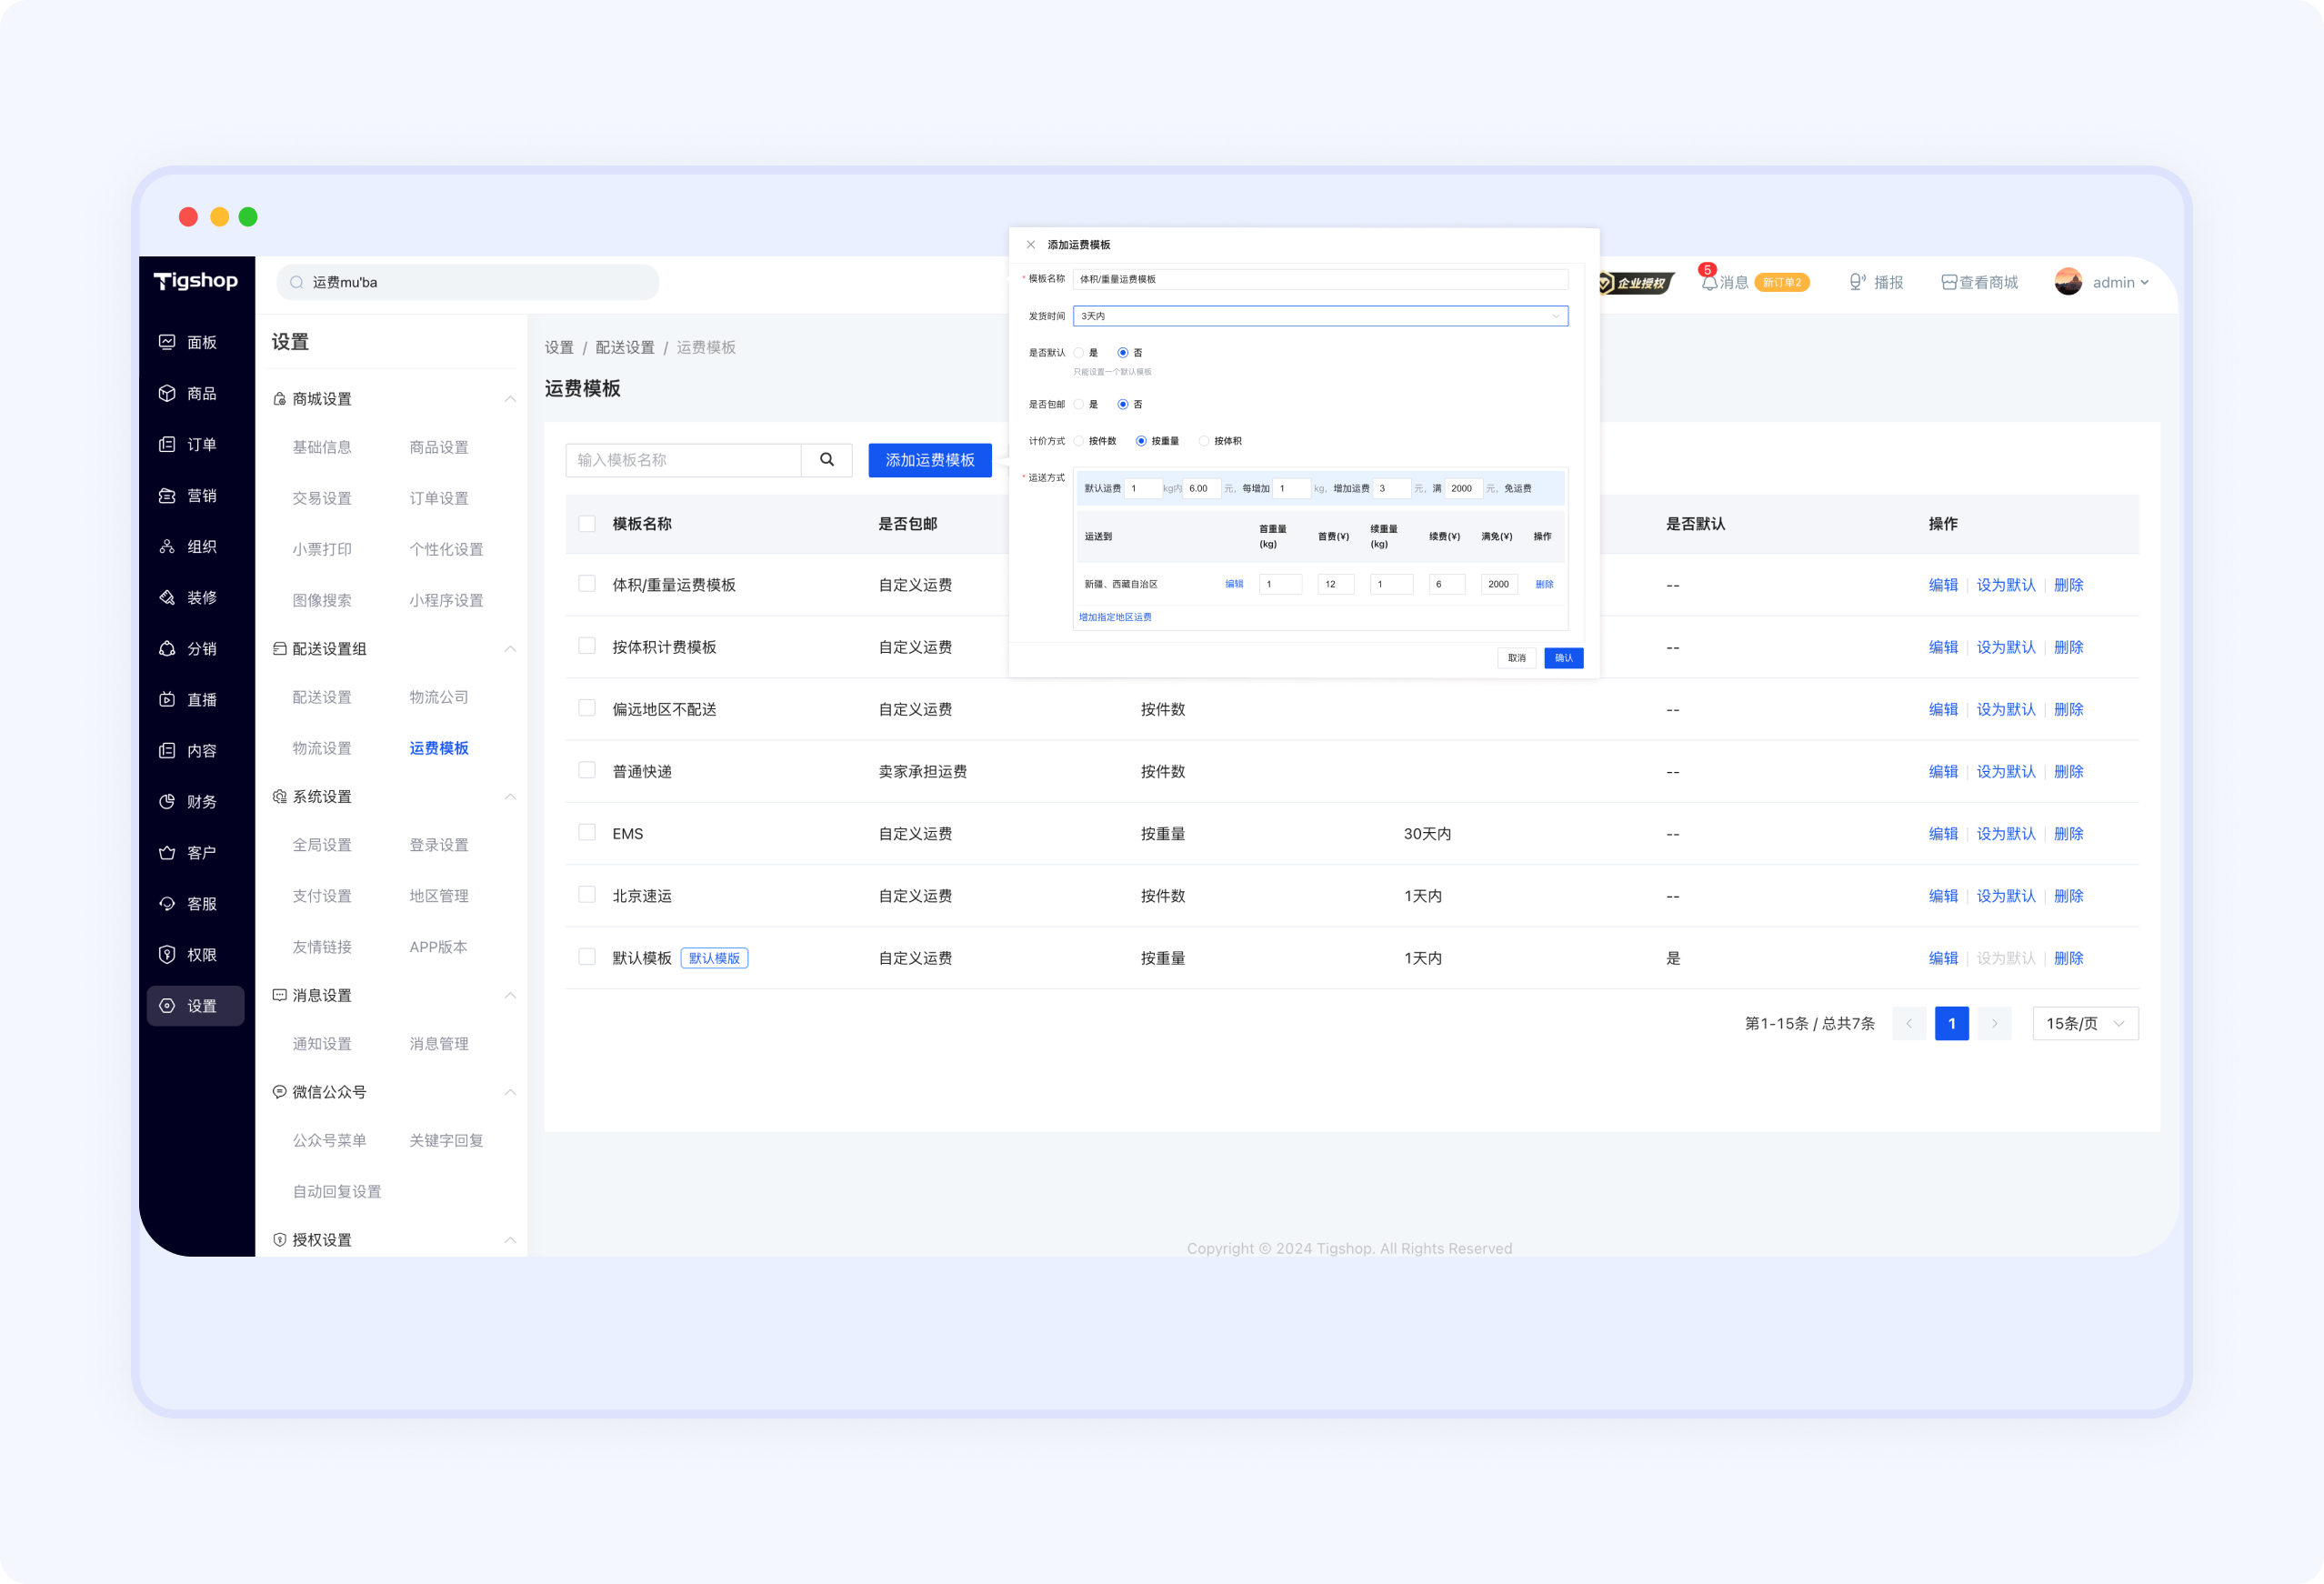
Task: Open the 客服 customer service headset icon
Action: tap(167, 903)
